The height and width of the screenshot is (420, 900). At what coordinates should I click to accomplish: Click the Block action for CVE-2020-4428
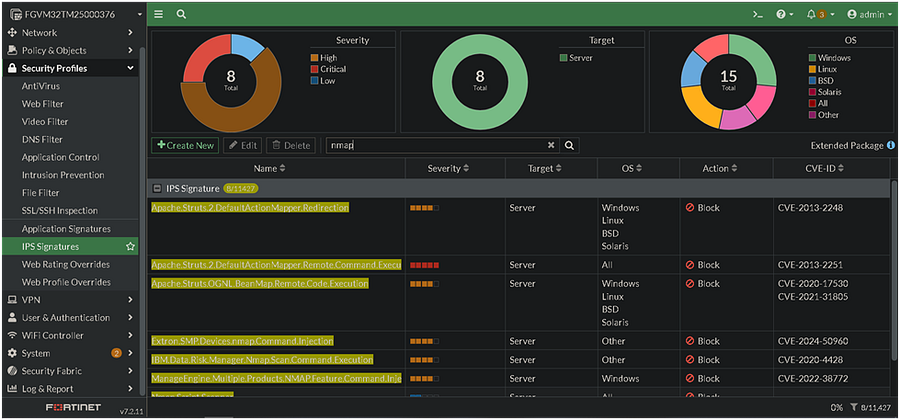pos(703,360)
